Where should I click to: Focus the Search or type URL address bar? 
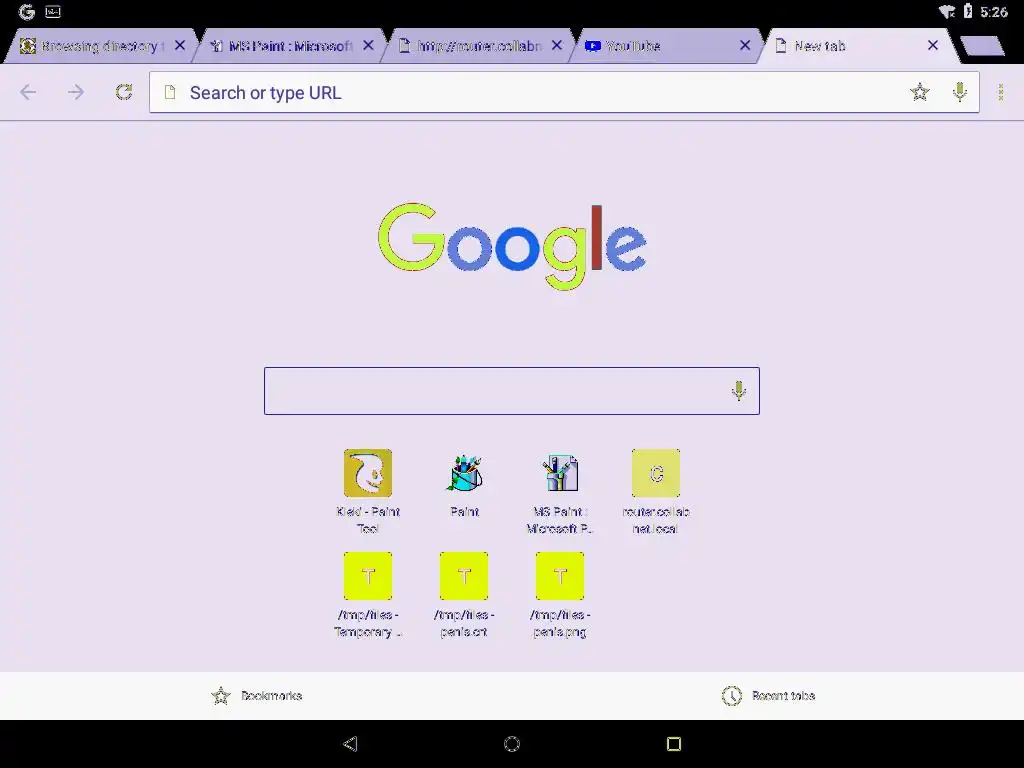point(564,92)
